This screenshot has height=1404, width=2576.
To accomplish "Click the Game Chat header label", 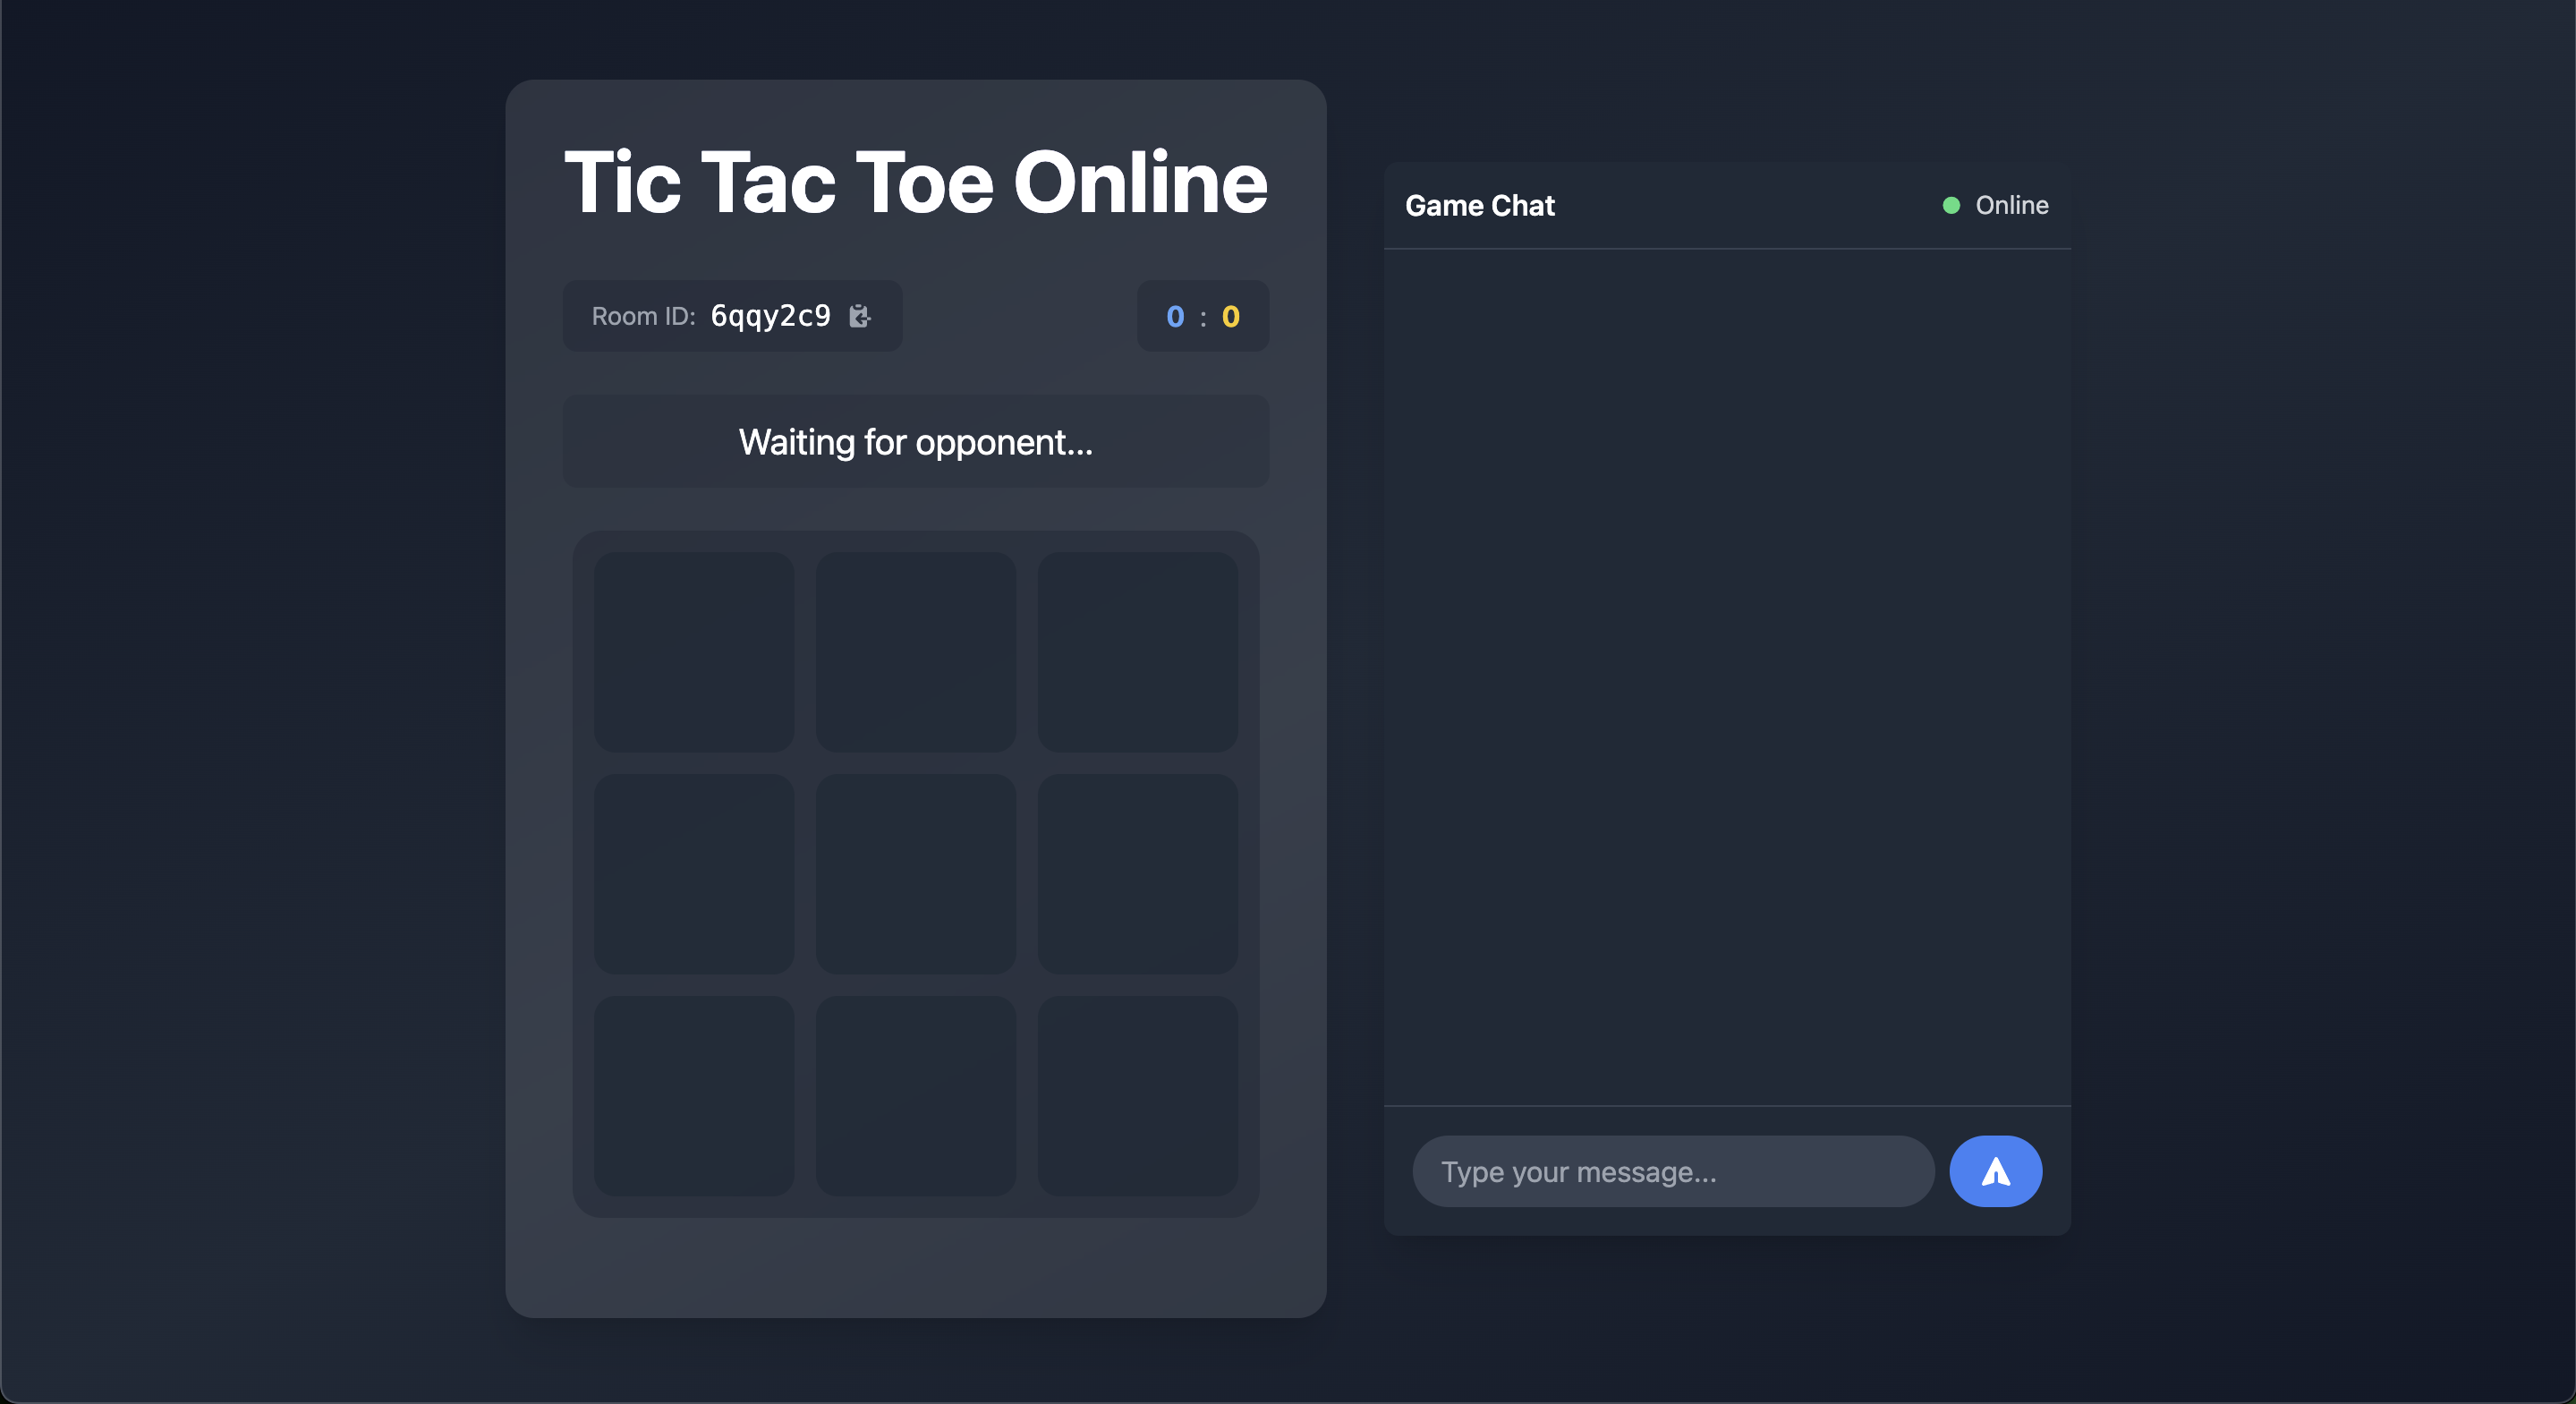I will pos(1480,205).
